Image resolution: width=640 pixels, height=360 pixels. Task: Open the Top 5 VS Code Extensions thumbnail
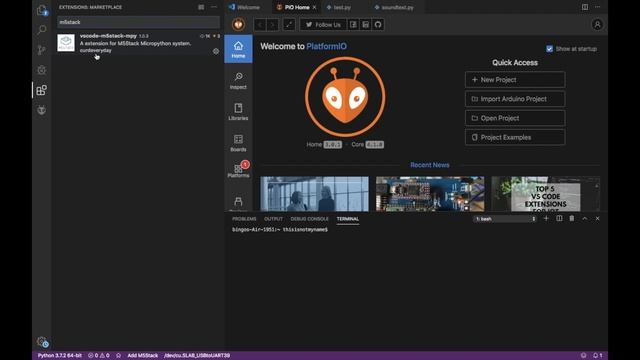point(546,194)
